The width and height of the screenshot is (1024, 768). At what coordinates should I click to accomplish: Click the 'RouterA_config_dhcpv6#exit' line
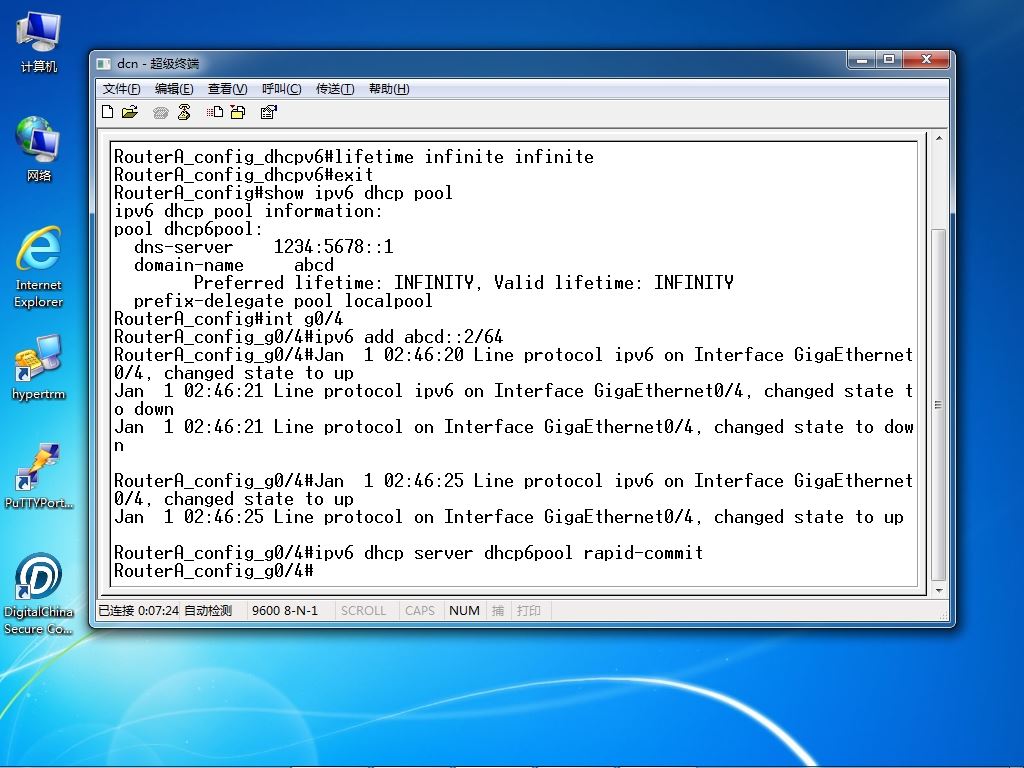click(x=244, y=175)
